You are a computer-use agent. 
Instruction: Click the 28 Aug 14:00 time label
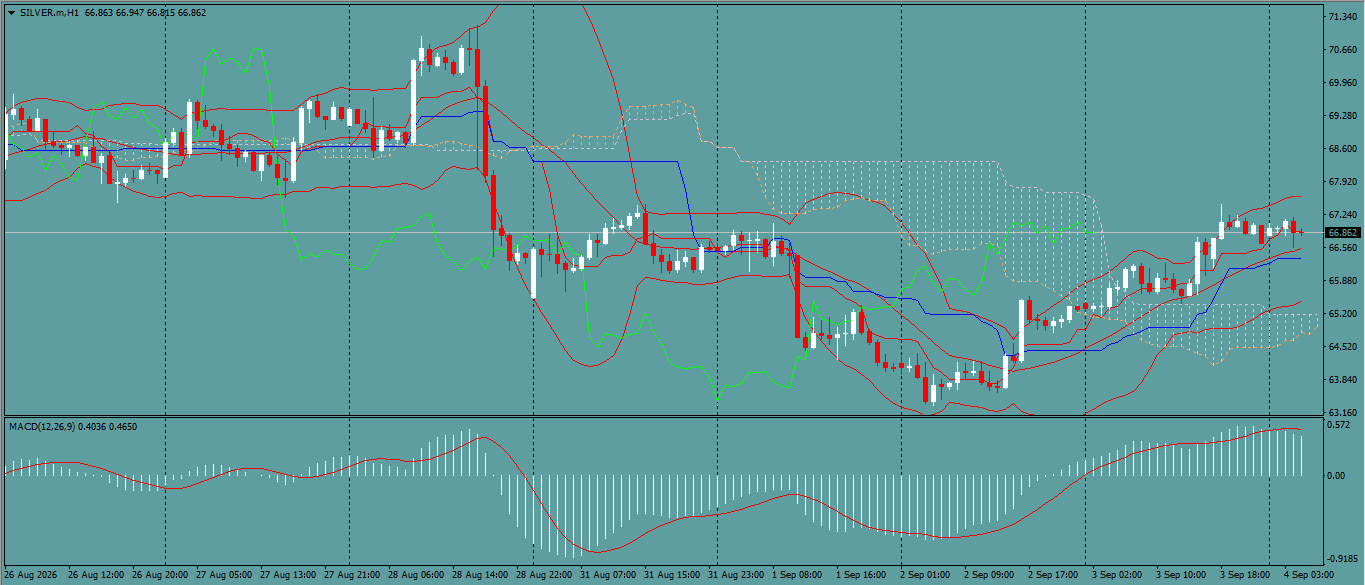tap(480, 576)
